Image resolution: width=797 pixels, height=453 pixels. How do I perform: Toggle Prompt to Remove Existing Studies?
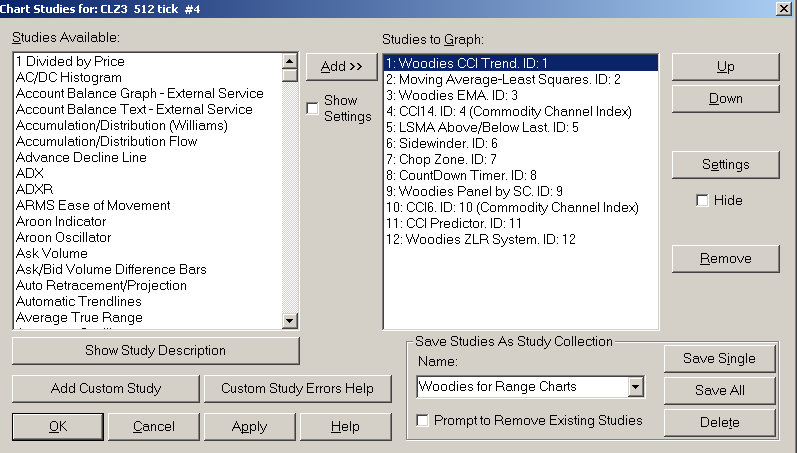pyautogui.click(x=422, y=420)
